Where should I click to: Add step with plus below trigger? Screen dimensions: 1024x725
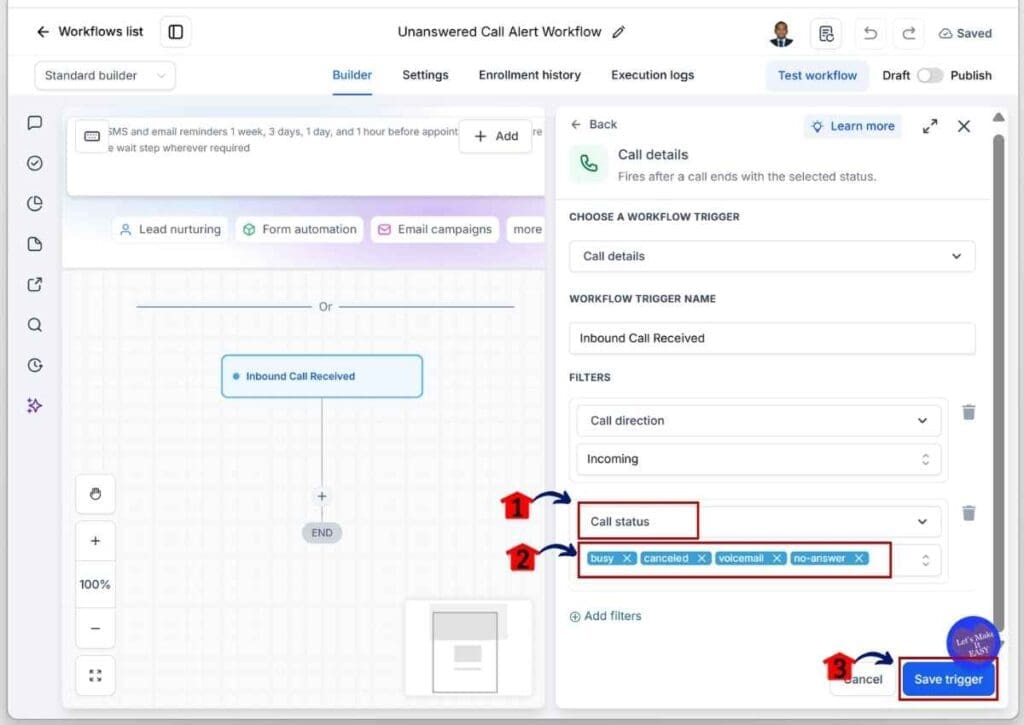(322, 496)
